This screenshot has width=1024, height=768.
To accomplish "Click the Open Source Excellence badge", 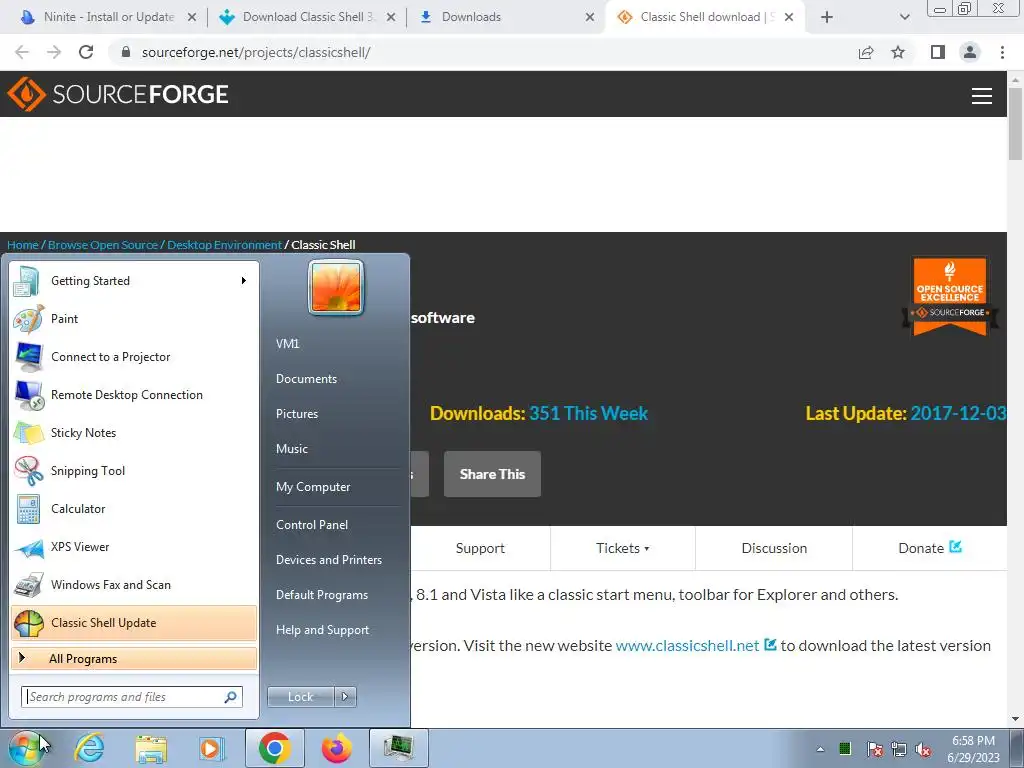I will coord(950,296).
